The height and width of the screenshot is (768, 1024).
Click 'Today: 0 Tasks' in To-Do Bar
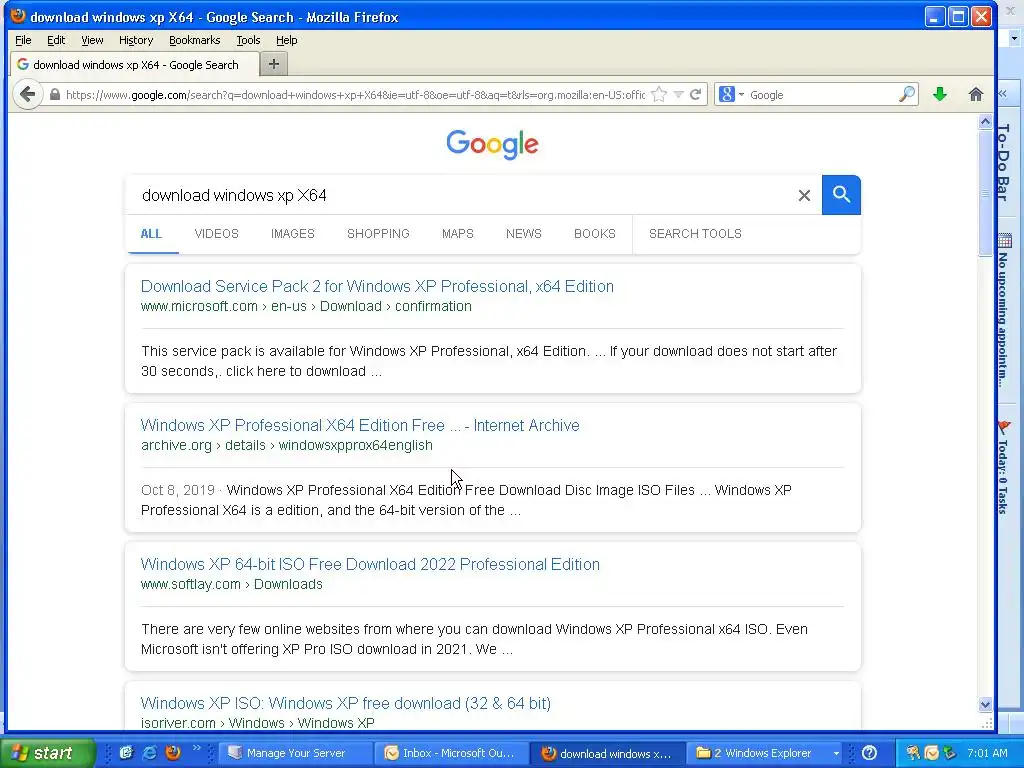tap(1003, 477)
